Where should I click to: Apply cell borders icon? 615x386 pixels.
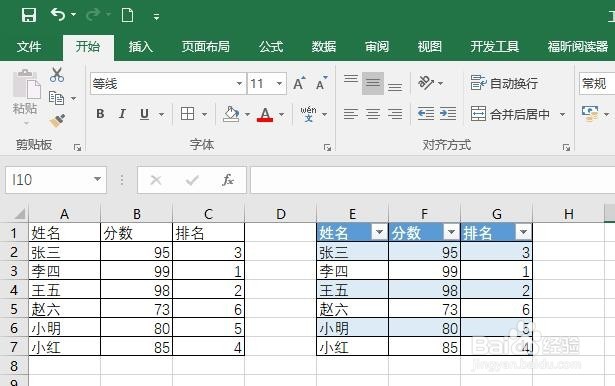tap(187, 114)
